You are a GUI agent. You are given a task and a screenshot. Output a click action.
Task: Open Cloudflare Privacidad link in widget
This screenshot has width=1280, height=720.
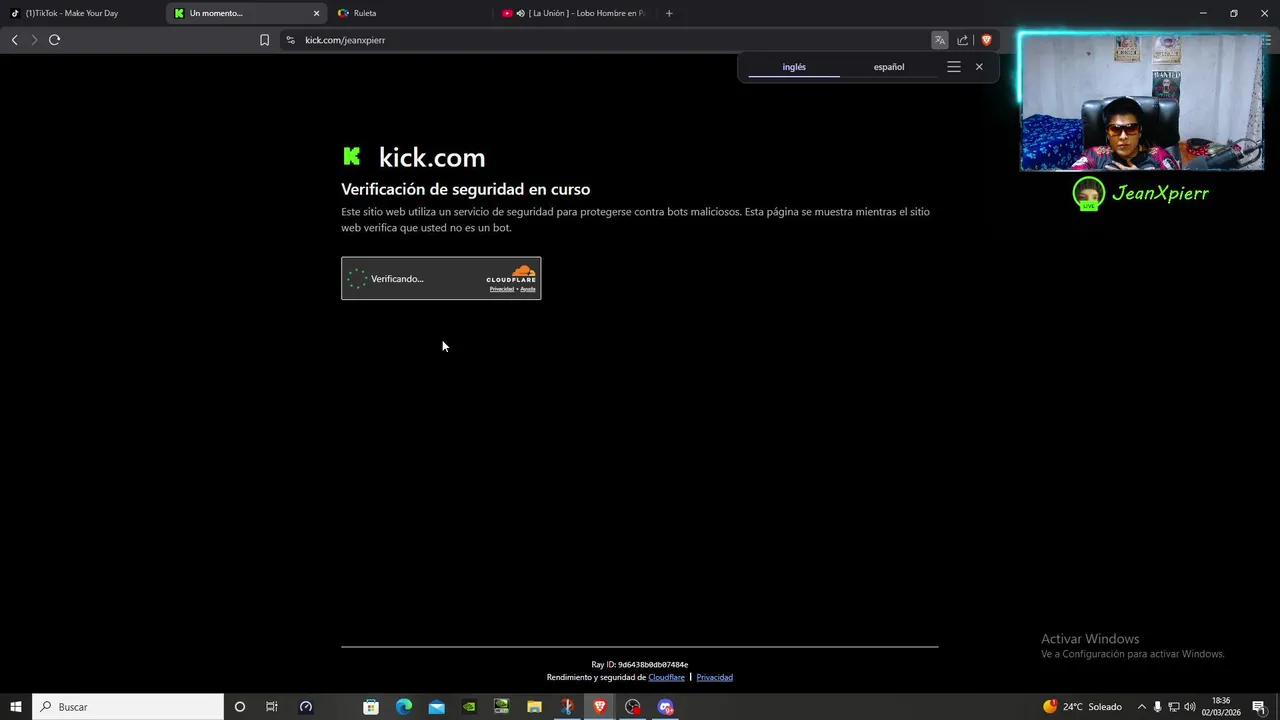(501, 289)
